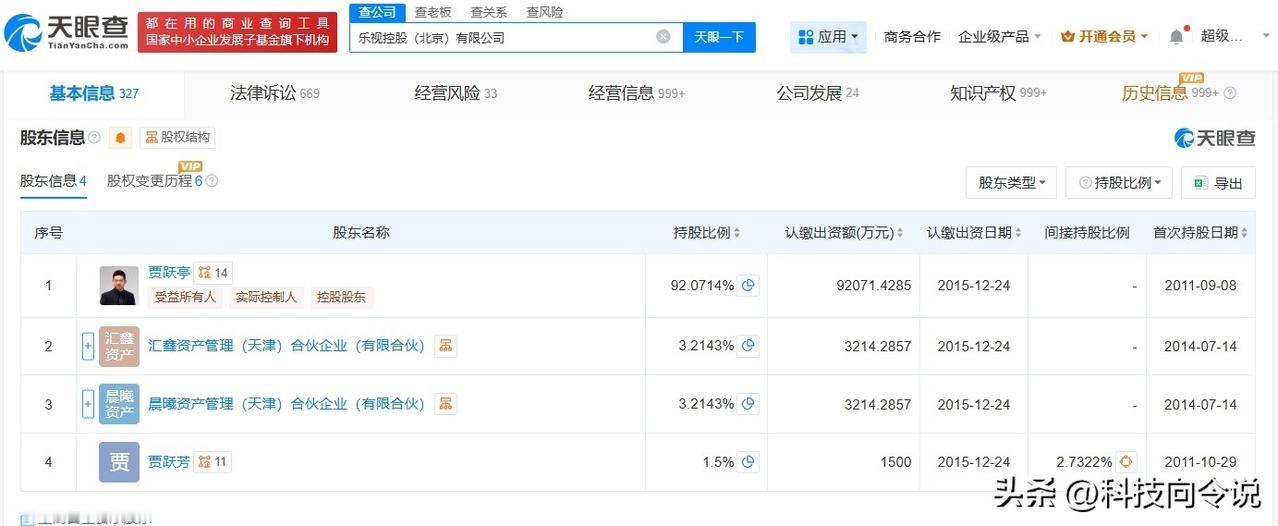Open 企业级产品 dropdown in header
The height and width of the screenshot is (526, 1278).
point(999,36)
